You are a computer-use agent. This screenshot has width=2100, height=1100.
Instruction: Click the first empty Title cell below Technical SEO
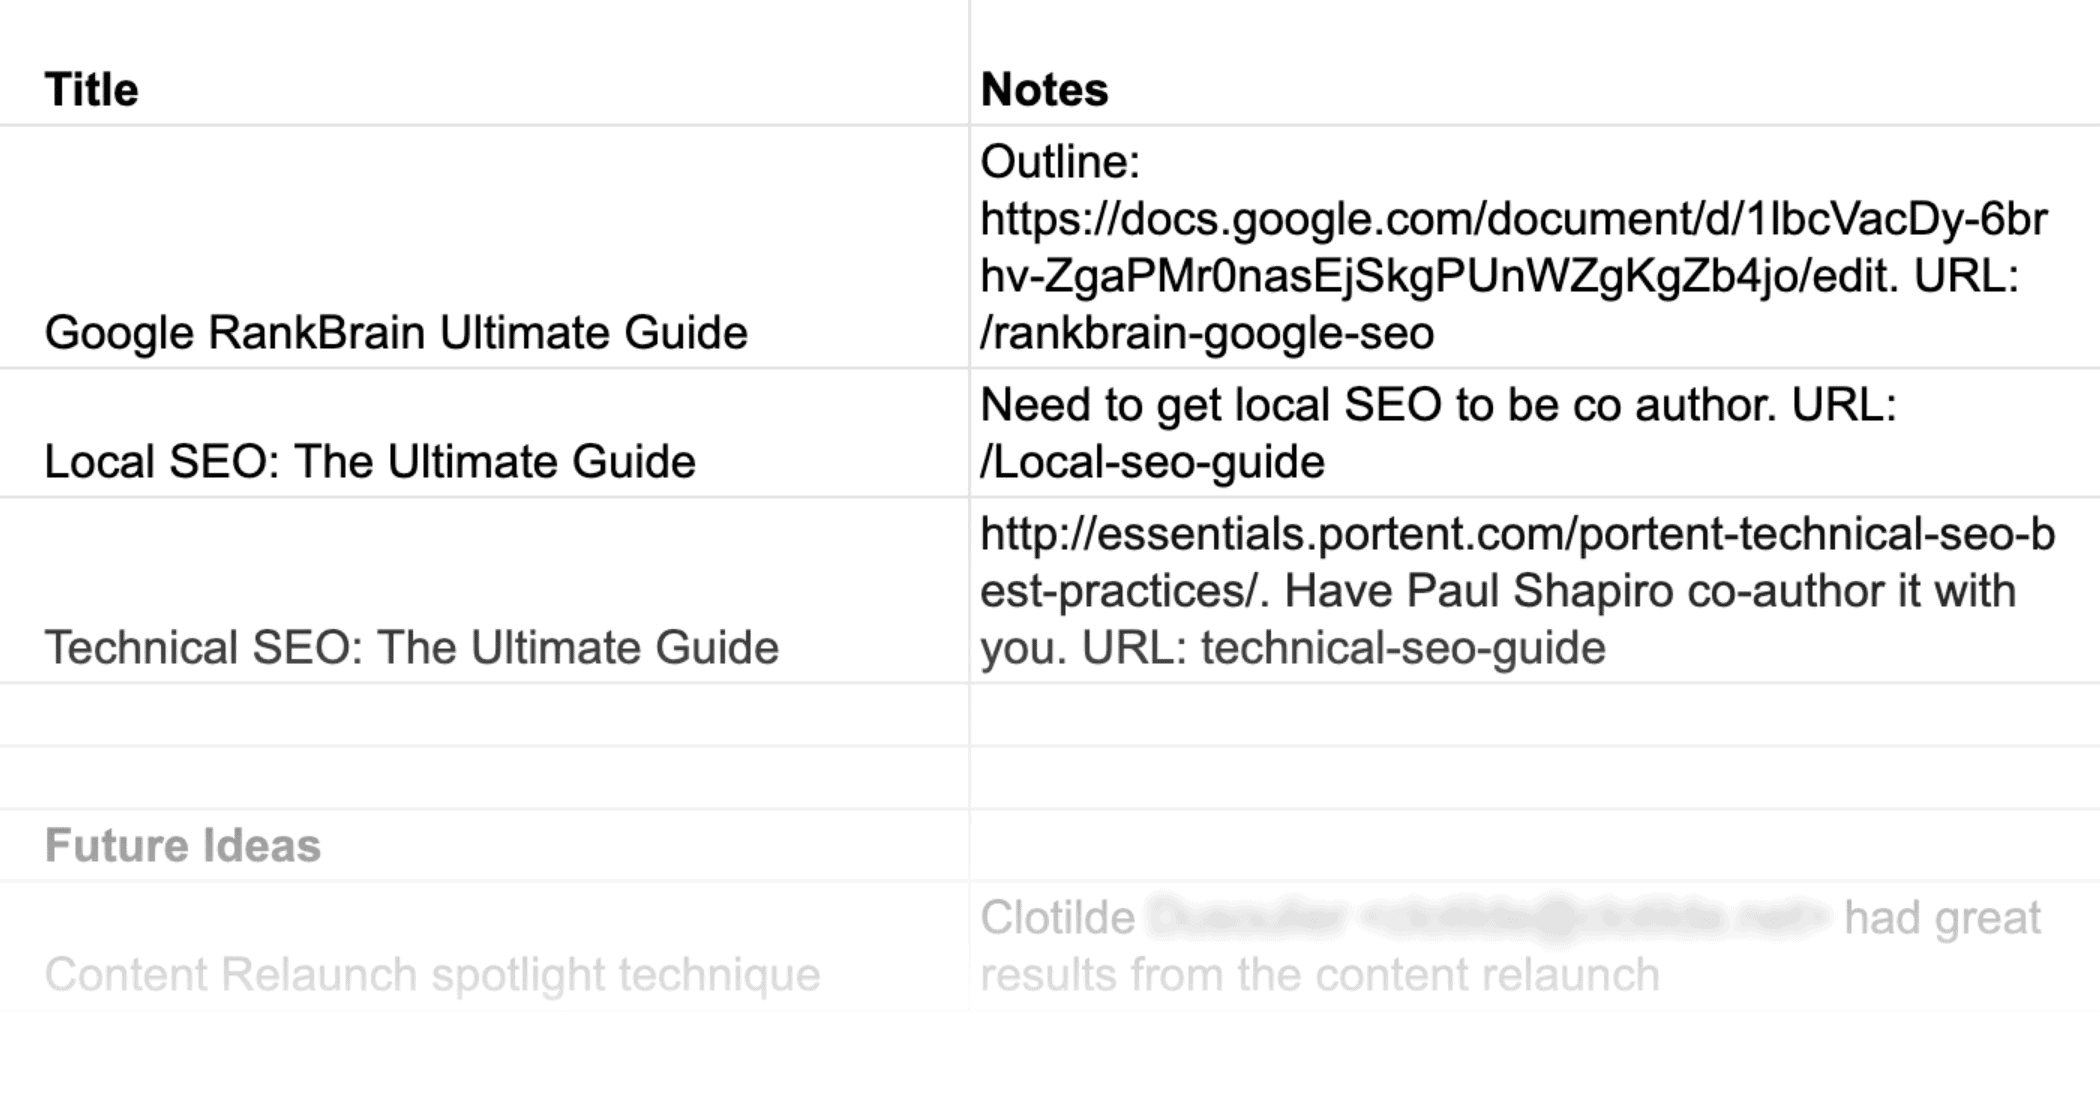(x=484, y=715)
